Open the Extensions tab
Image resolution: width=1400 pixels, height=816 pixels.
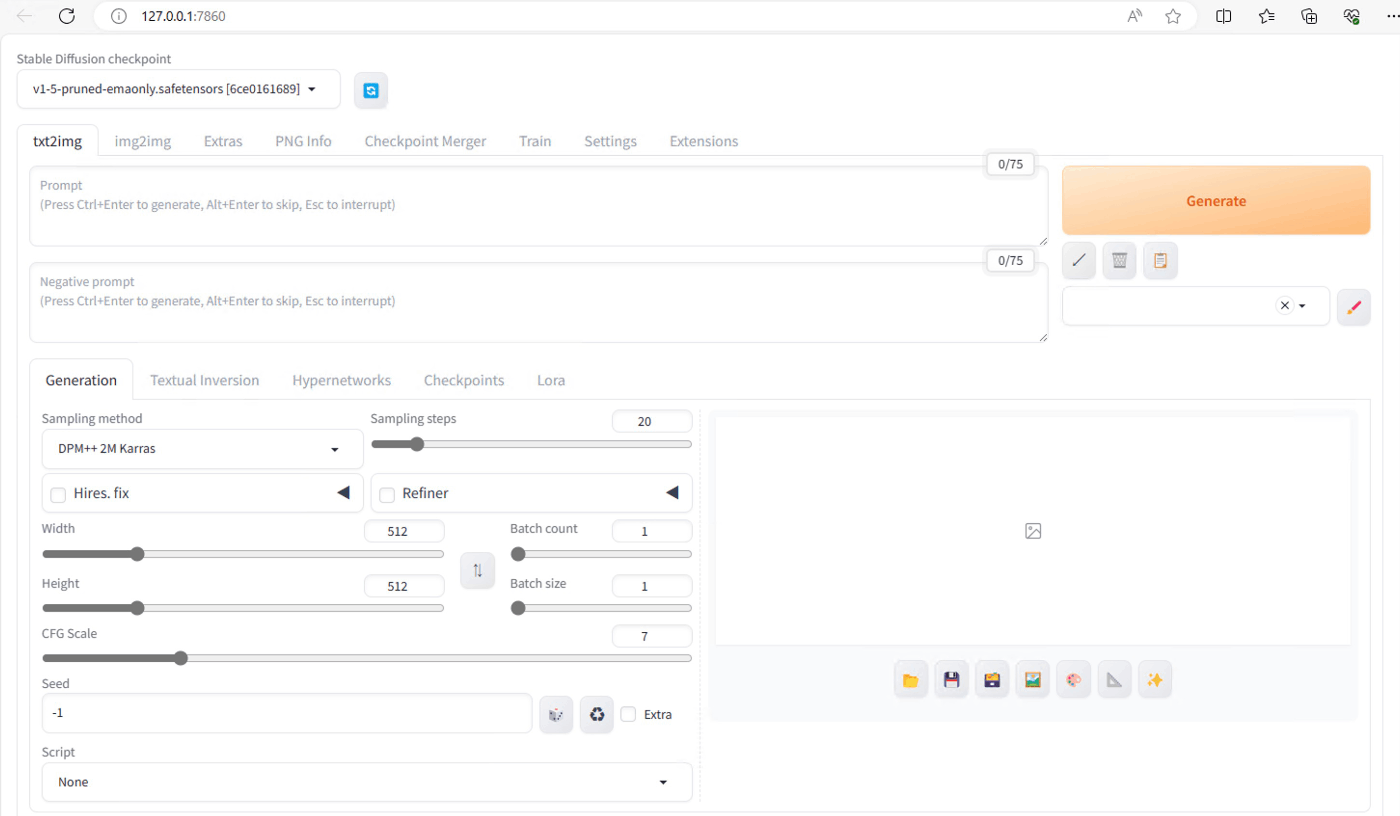[x=704, y=141]
